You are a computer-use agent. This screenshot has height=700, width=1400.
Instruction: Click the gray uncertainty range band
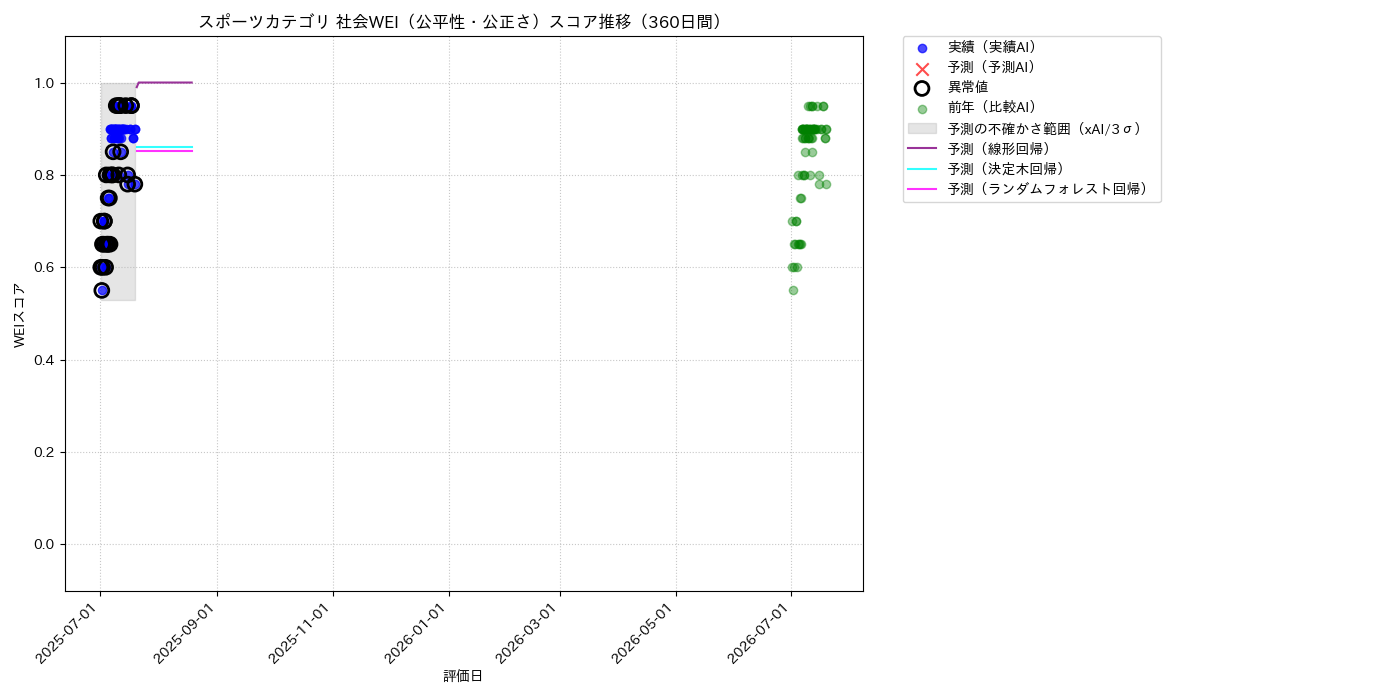[x=118, y=191]
